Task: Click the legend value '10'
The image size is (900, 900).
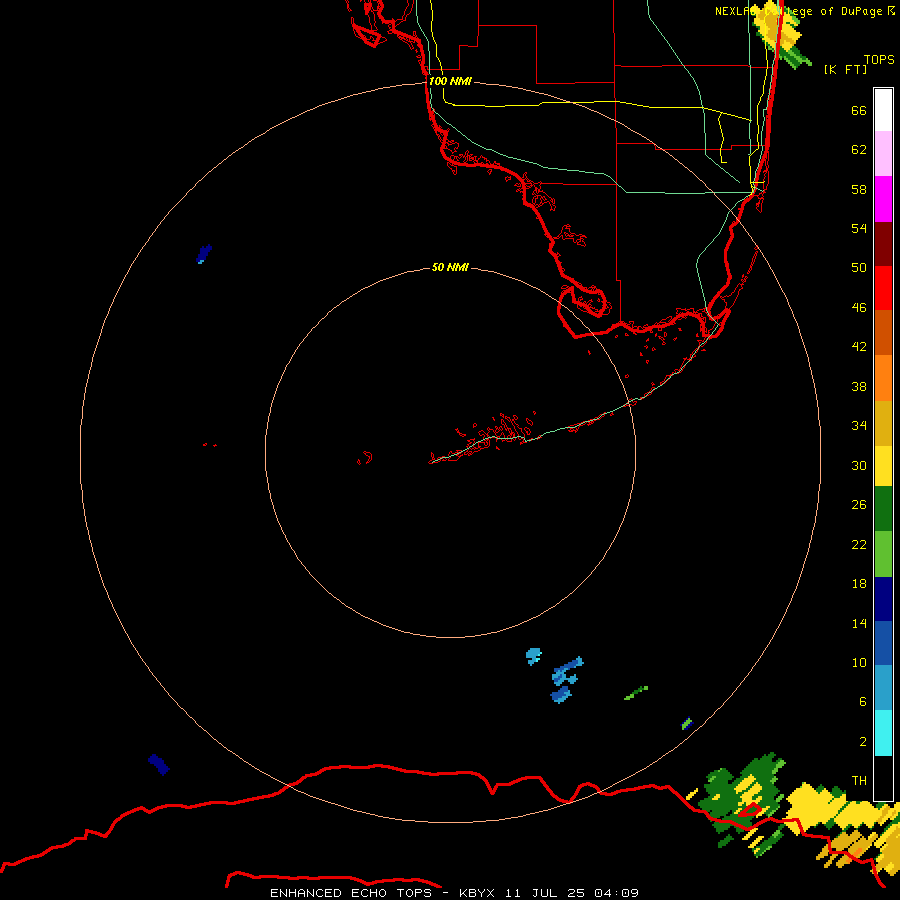Action: (859, 662)
